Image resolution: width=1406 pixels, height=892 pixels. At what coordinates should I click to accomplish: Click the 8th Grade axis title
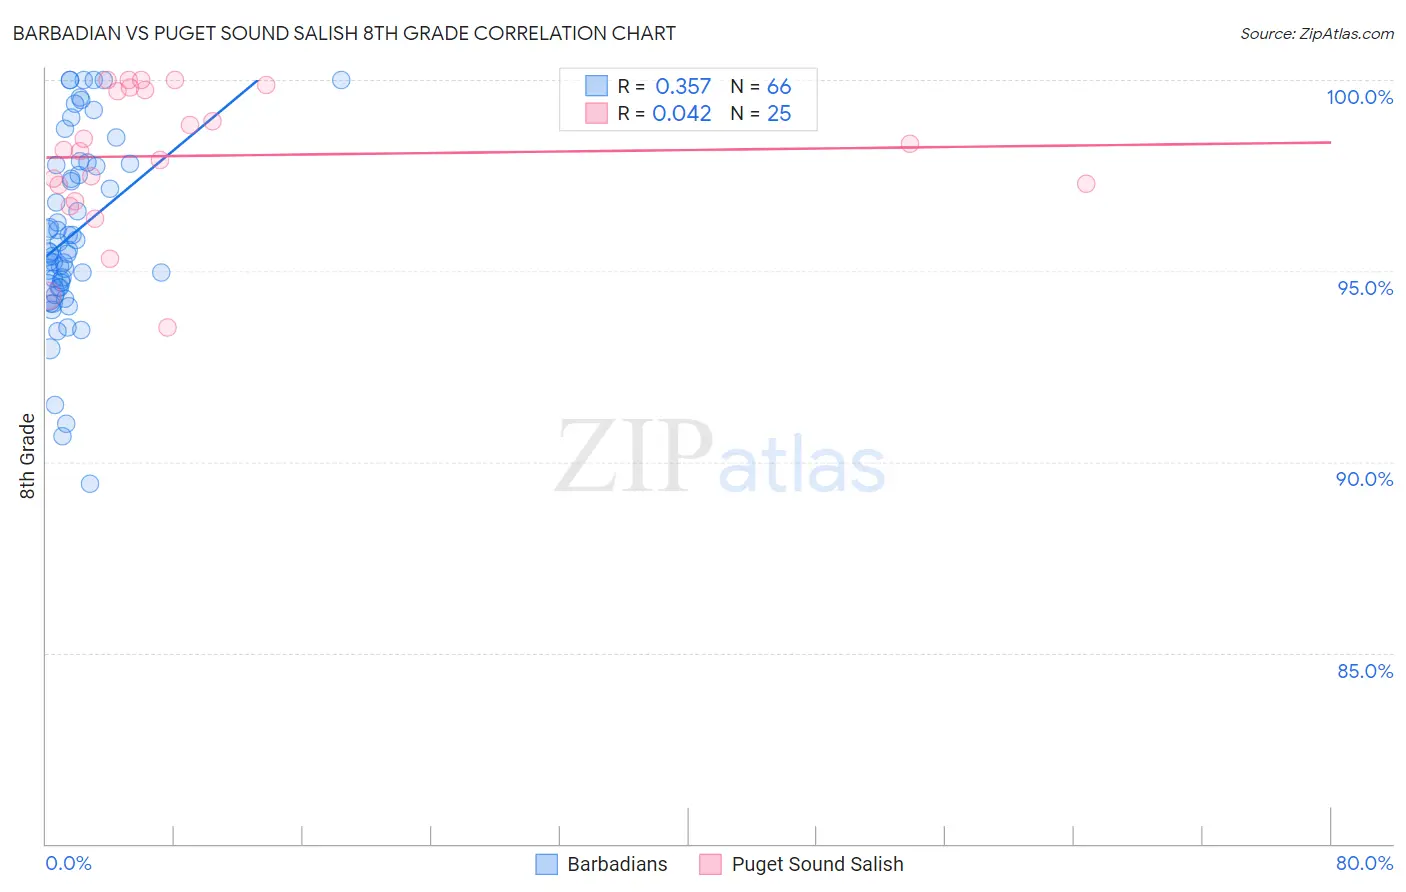click(27, 456)
